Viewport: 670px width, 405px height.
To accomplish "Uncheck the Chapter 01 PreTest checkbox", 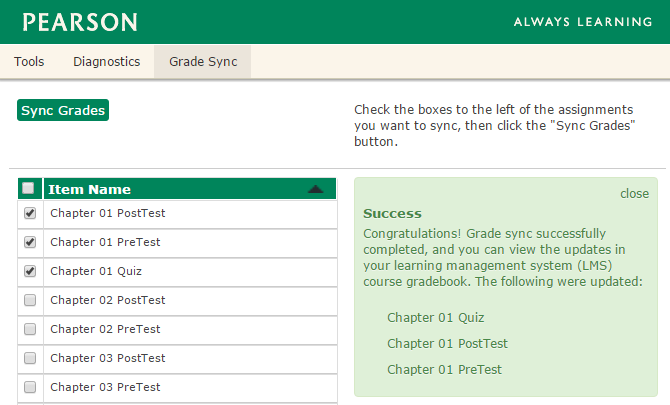I will pyautogui.click(x=30, y=242).
